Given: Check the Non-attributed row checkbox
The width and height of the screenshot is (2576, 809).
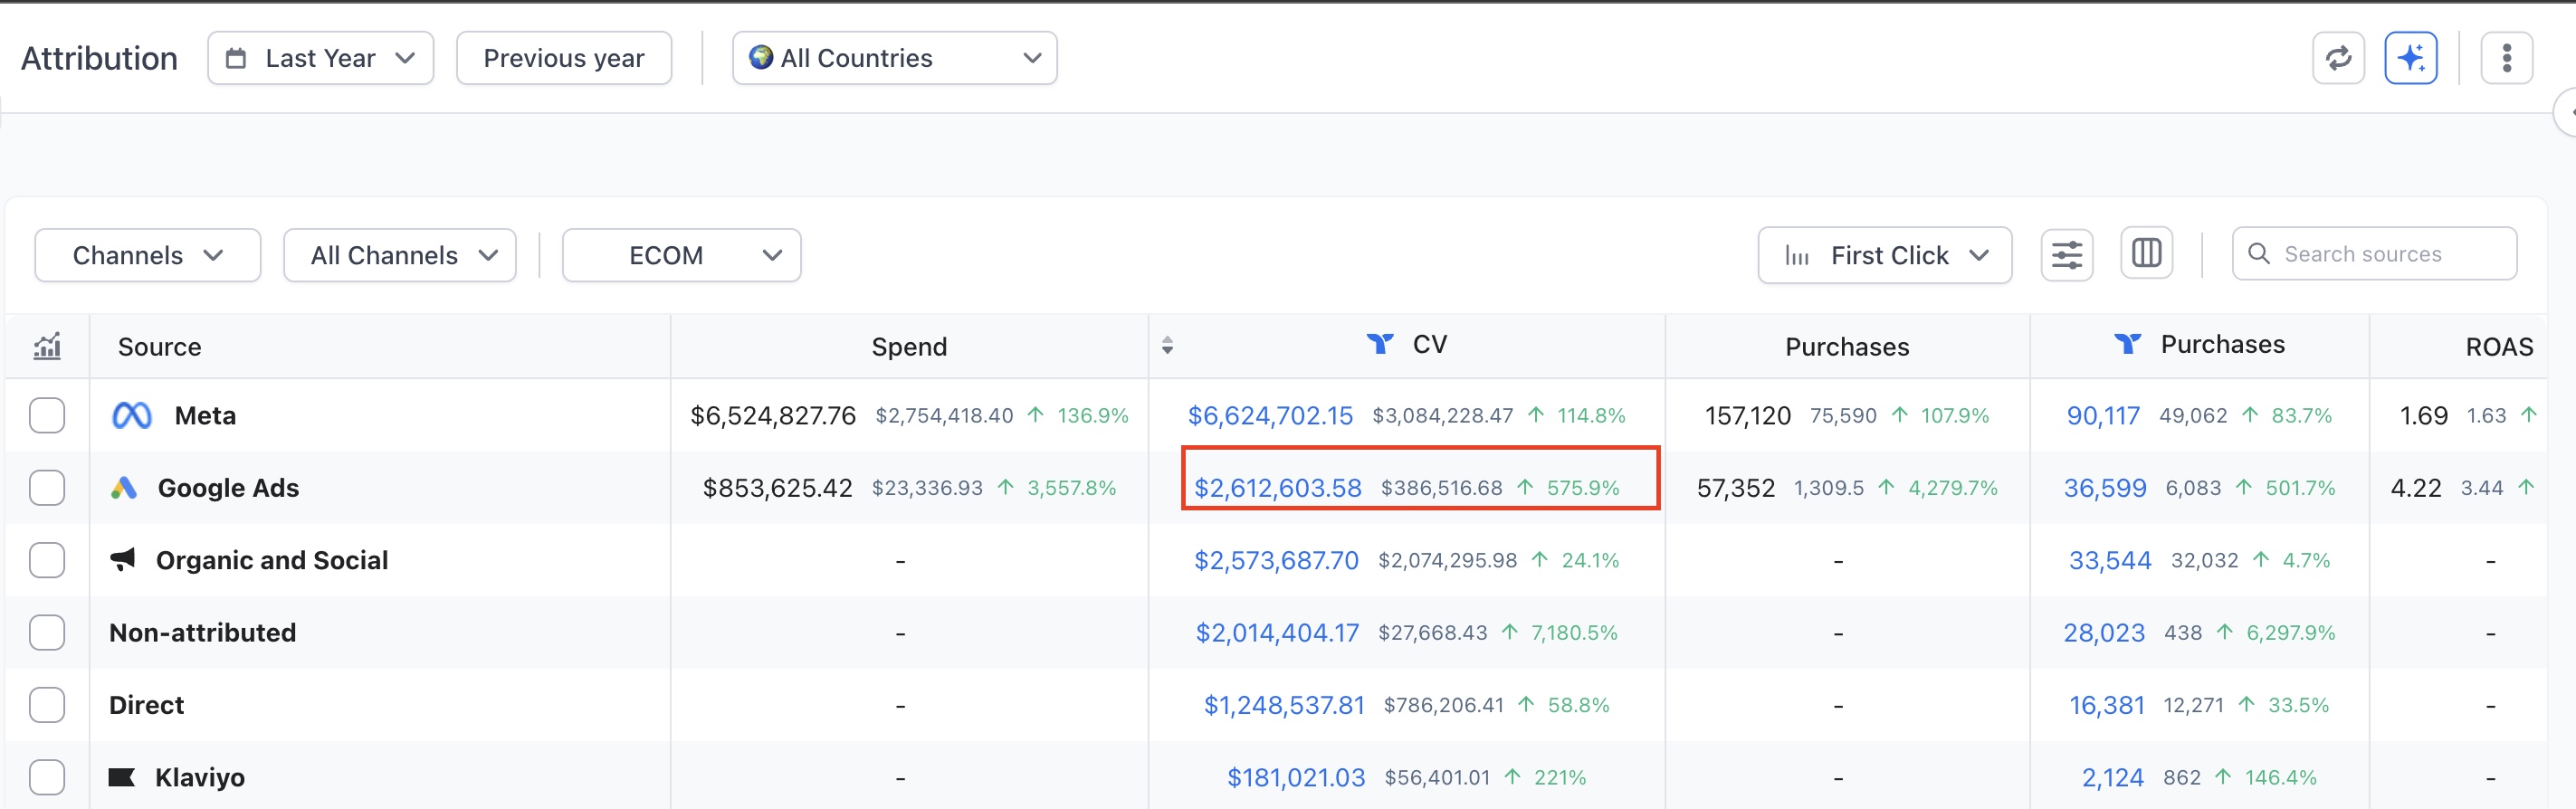Looking at the screenshot, I should pos(47,633).
